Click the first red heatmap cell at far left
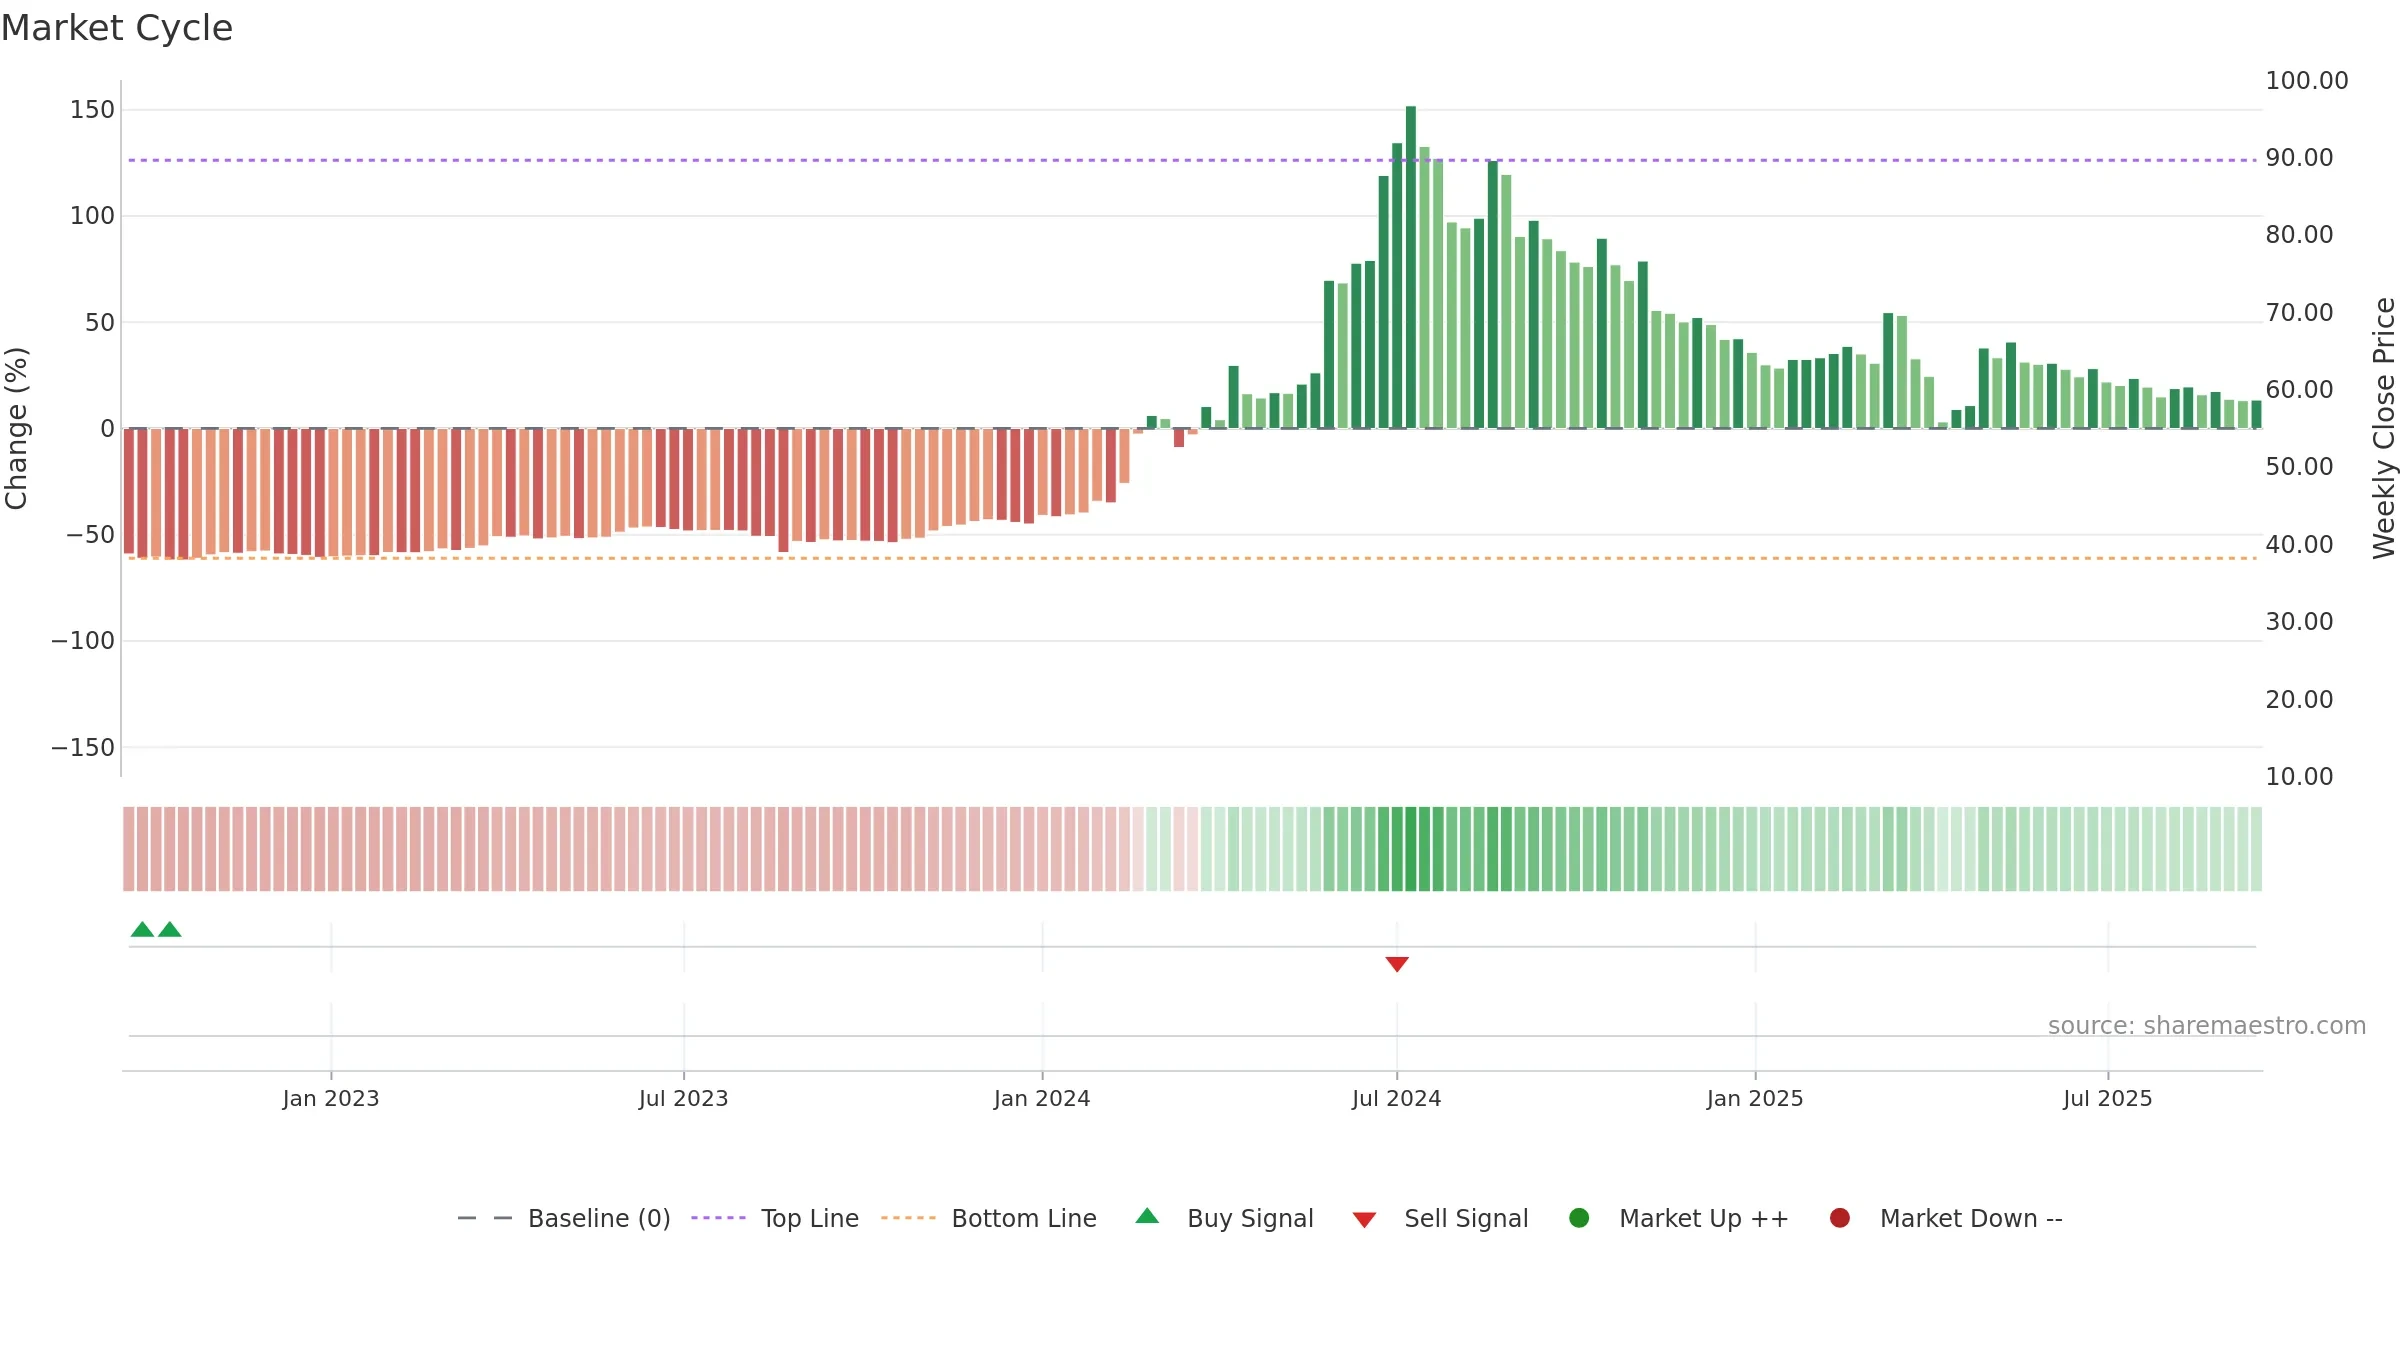Image resolution: width=2400 pixels, height=1350 pixels. click(x=129, y=849)
